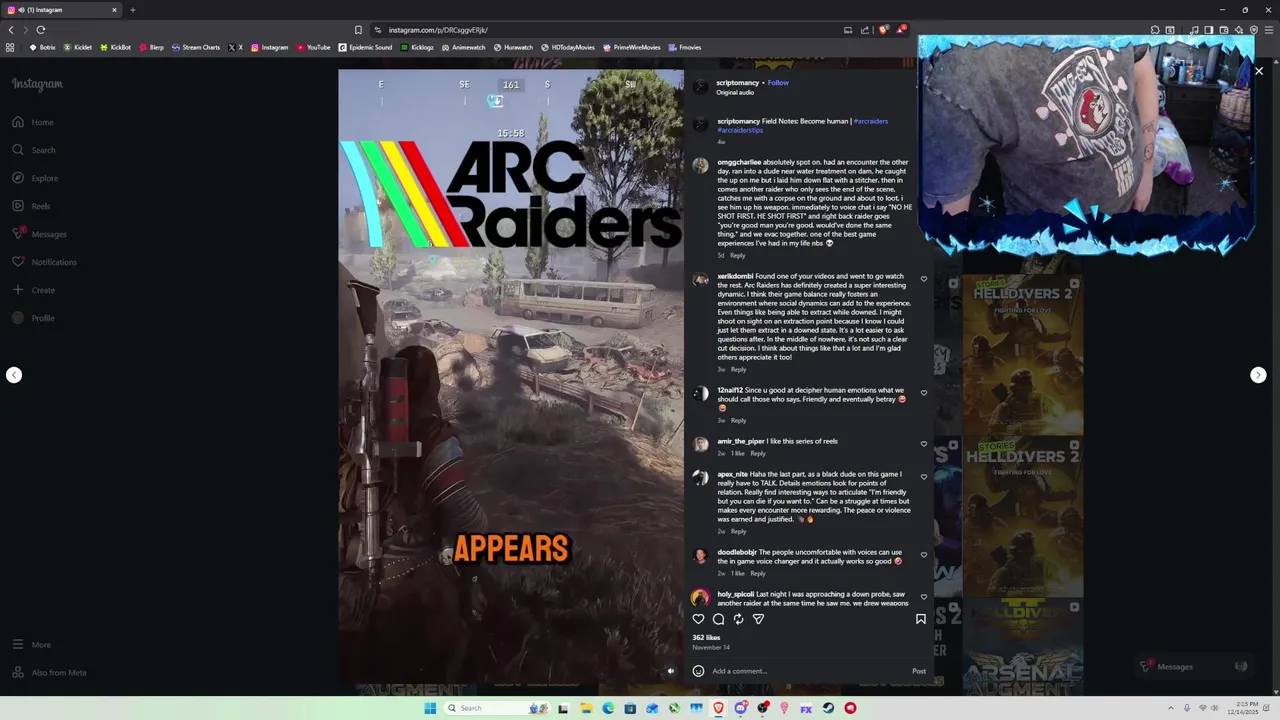The height and width of the screenshot is (720, 1280).
Task: Like apex_nite's comment
Action: [924, 477]
